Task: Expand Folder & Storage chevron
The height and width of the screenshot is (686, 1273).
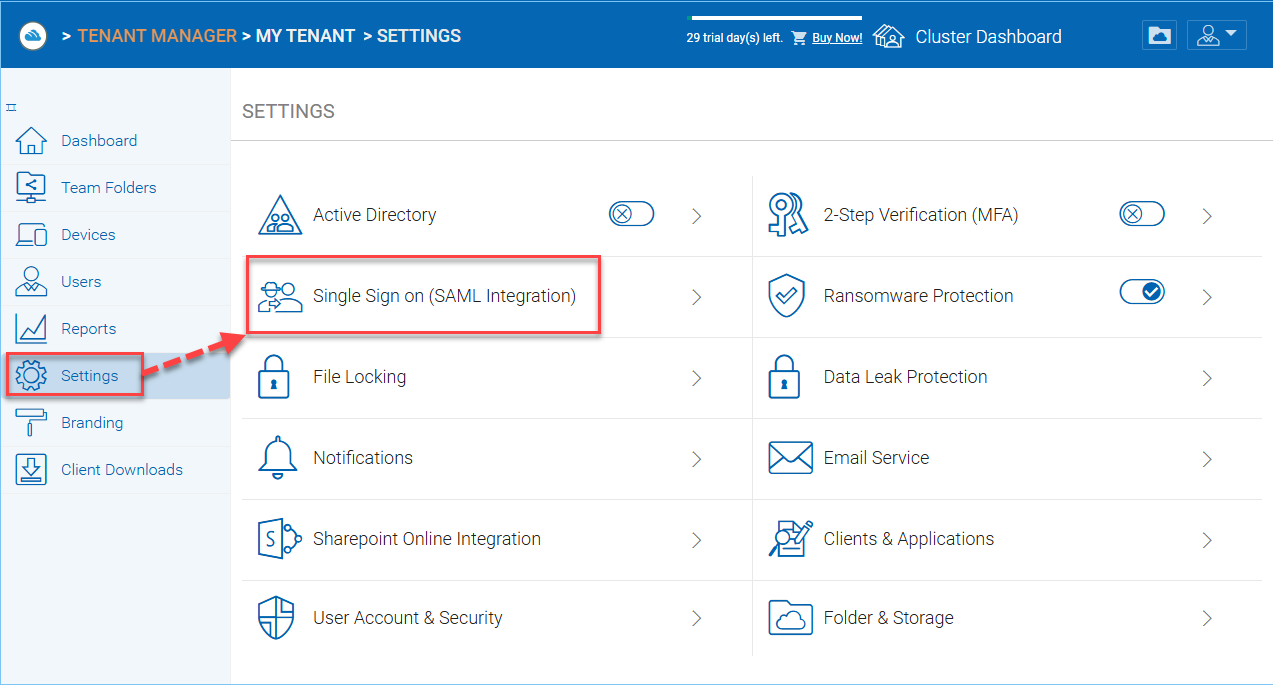Action: [1207, 619]
